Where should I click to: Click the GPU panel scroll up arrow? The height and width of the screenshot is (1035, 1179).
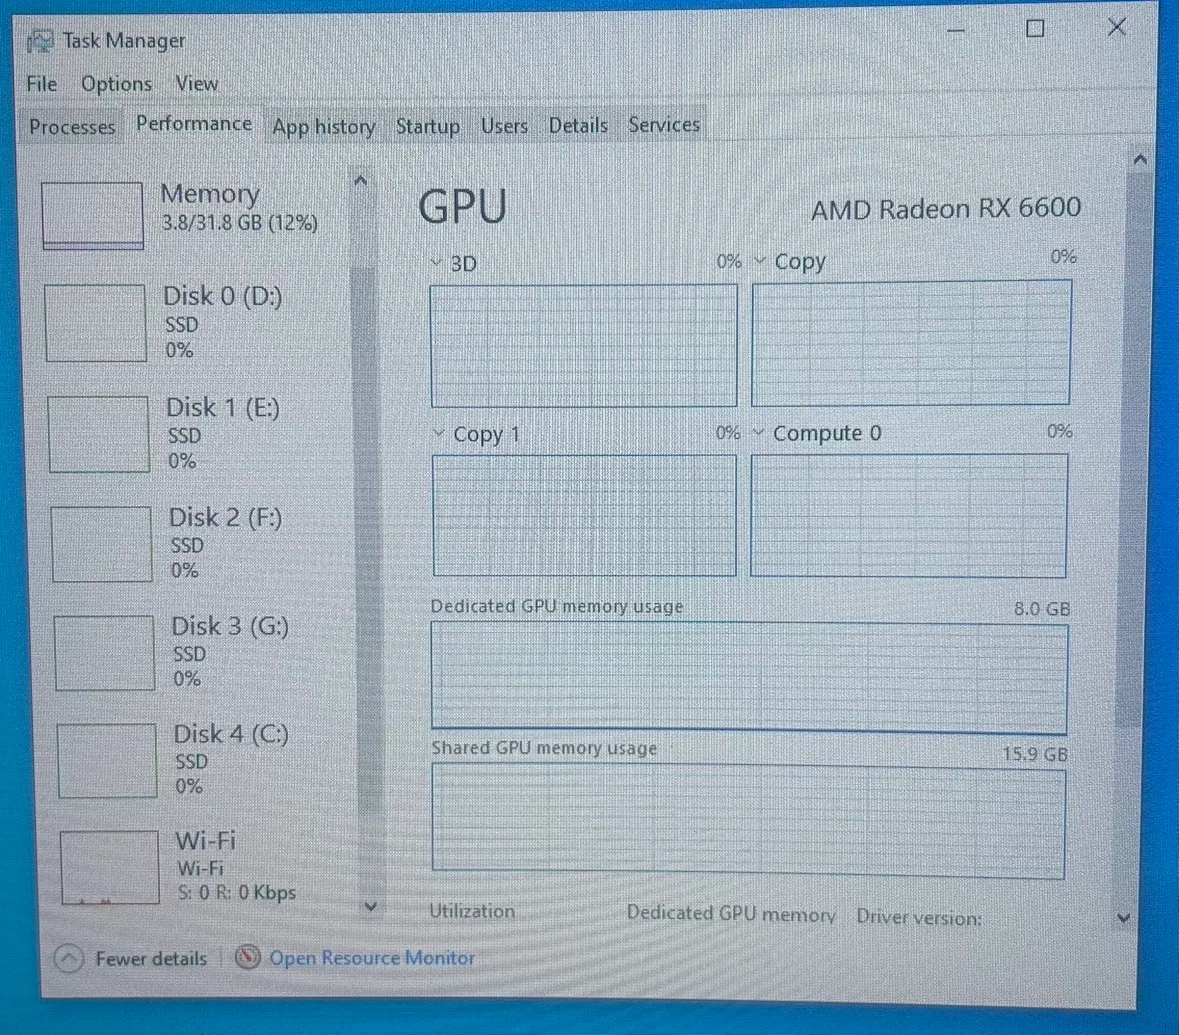click(x=1140, y=159)
